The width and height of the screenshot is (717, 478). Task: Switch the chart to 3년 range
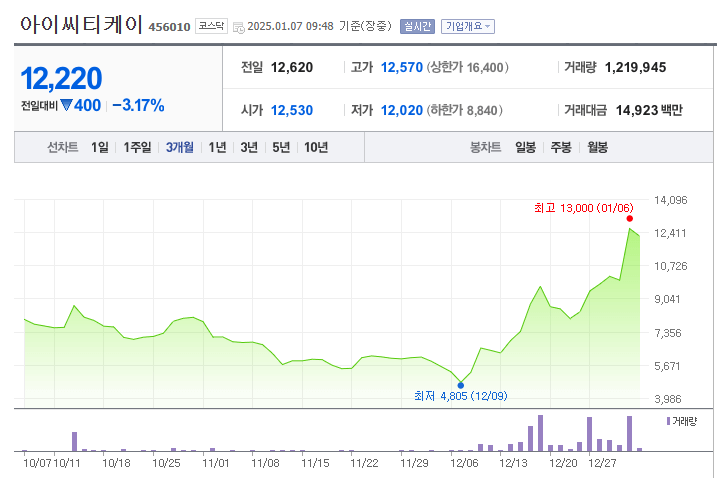click(x=249, y=147)
